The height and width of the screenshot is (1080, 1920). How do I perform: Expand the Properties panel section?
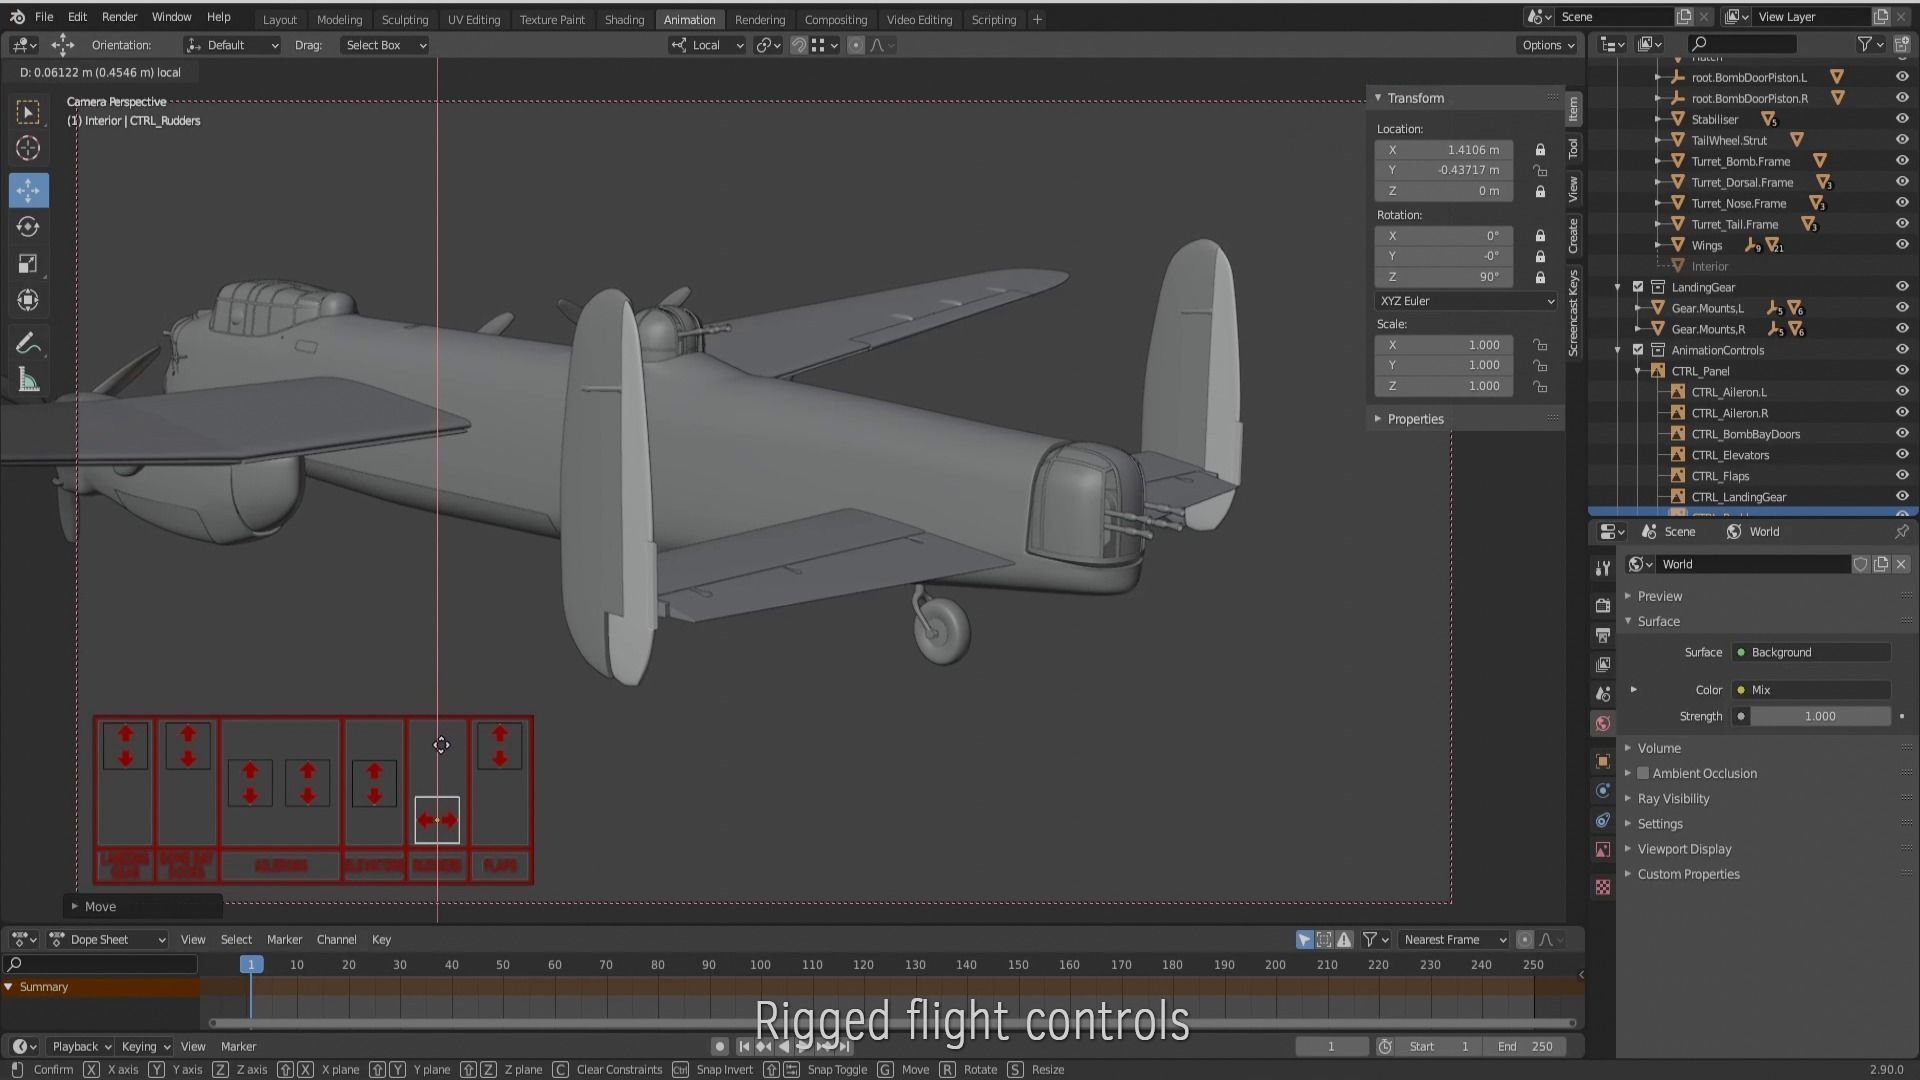click(1415, 419)
